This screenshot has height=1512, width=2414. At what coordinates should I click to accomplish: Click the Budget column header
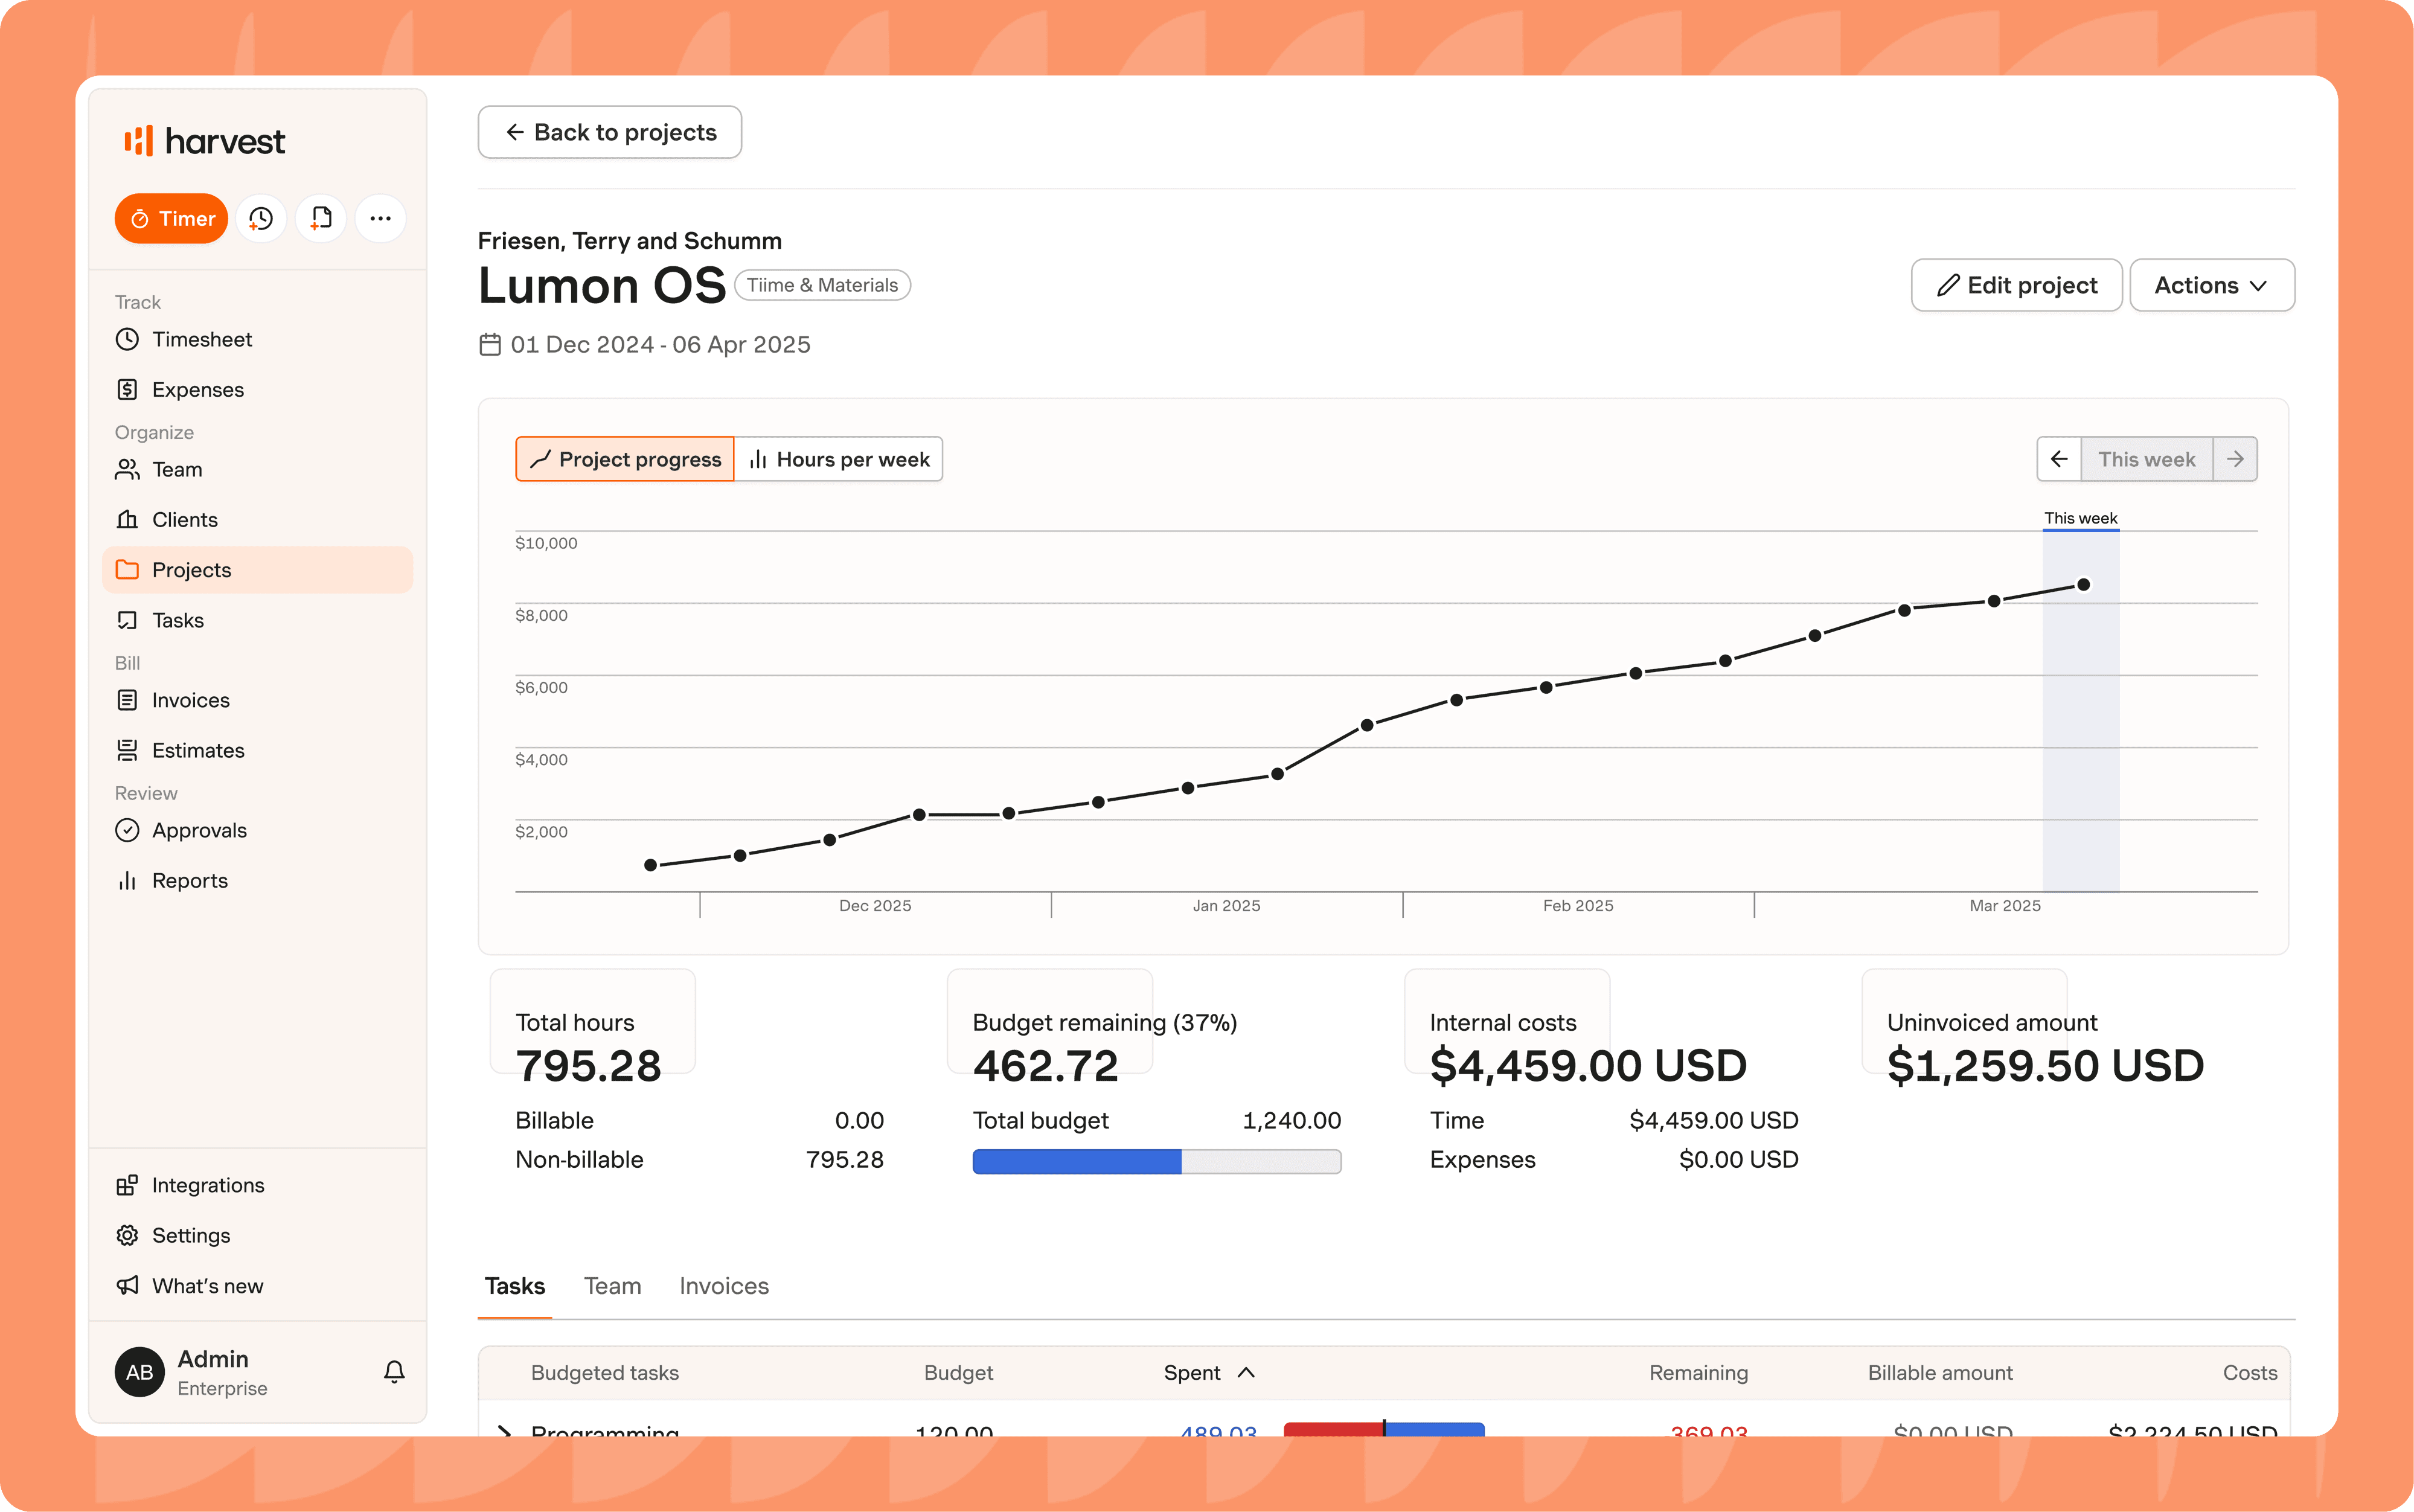(958, 1373)
